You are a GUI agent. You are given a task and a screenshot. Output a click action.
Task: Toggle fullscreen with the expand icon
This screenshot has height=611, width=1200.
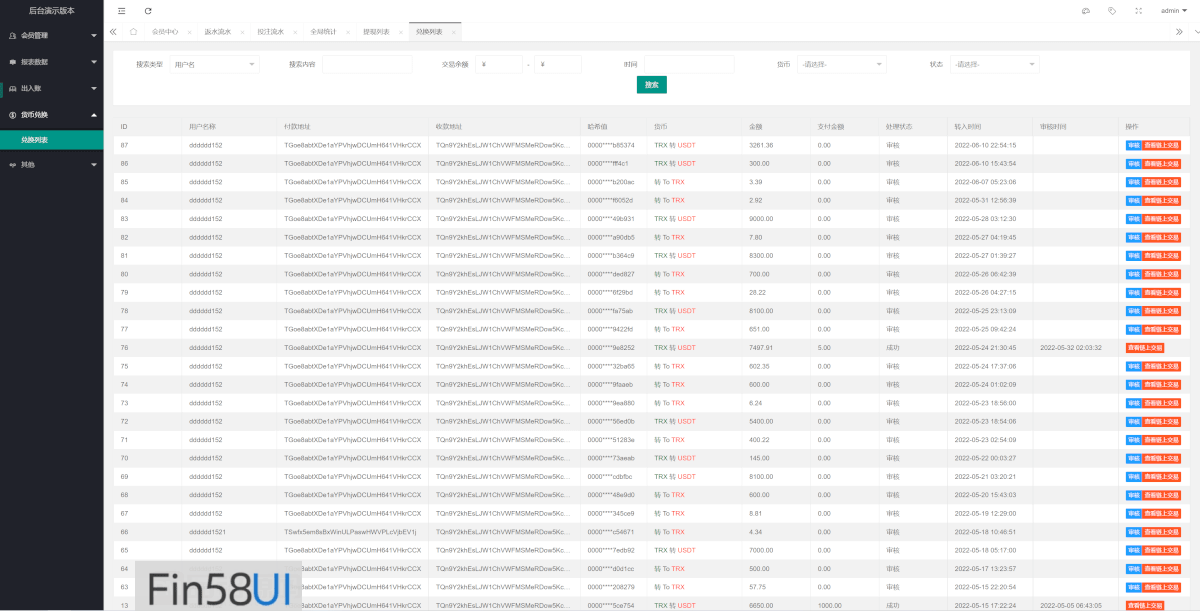pyautogui.click(x=1138, y=11)
